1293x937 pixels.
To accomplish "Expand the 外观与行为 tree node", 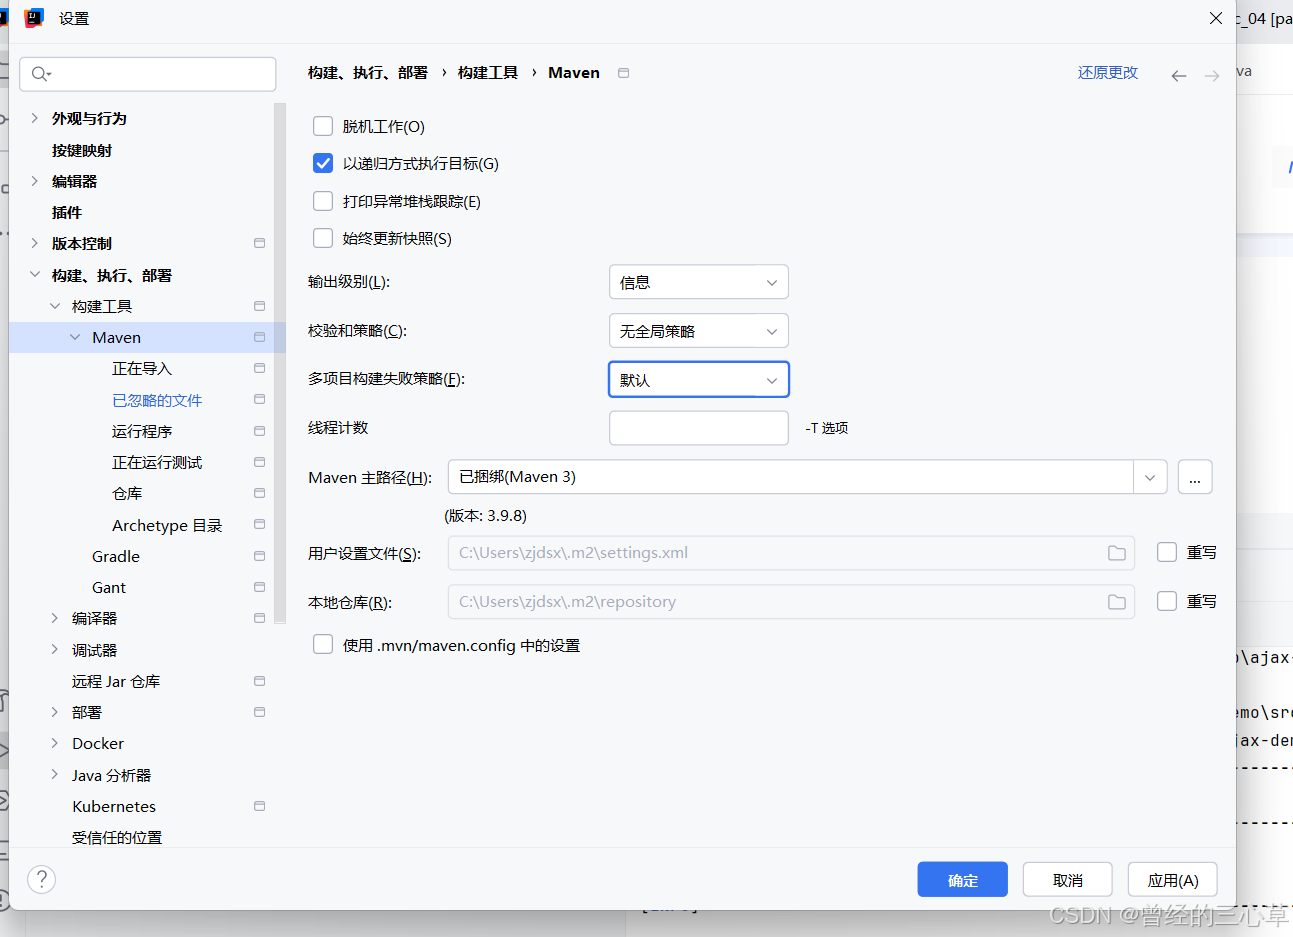I will (x=35, y=118).
